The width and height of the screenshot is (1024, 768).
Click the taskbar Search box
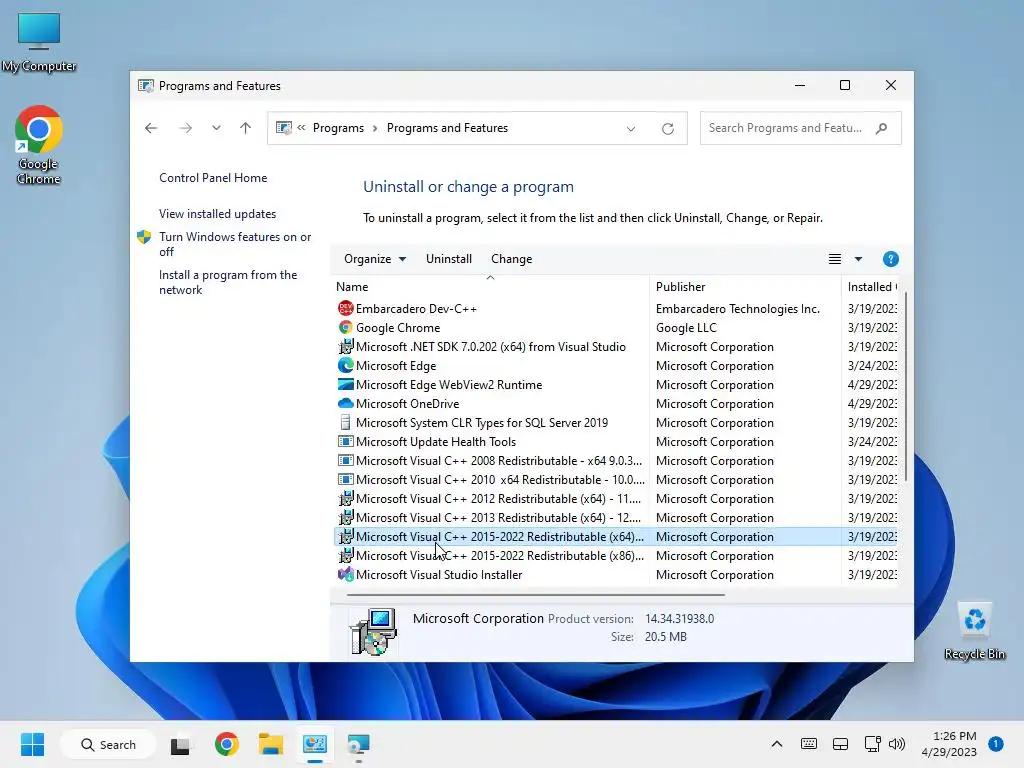(x=108, y=744)
